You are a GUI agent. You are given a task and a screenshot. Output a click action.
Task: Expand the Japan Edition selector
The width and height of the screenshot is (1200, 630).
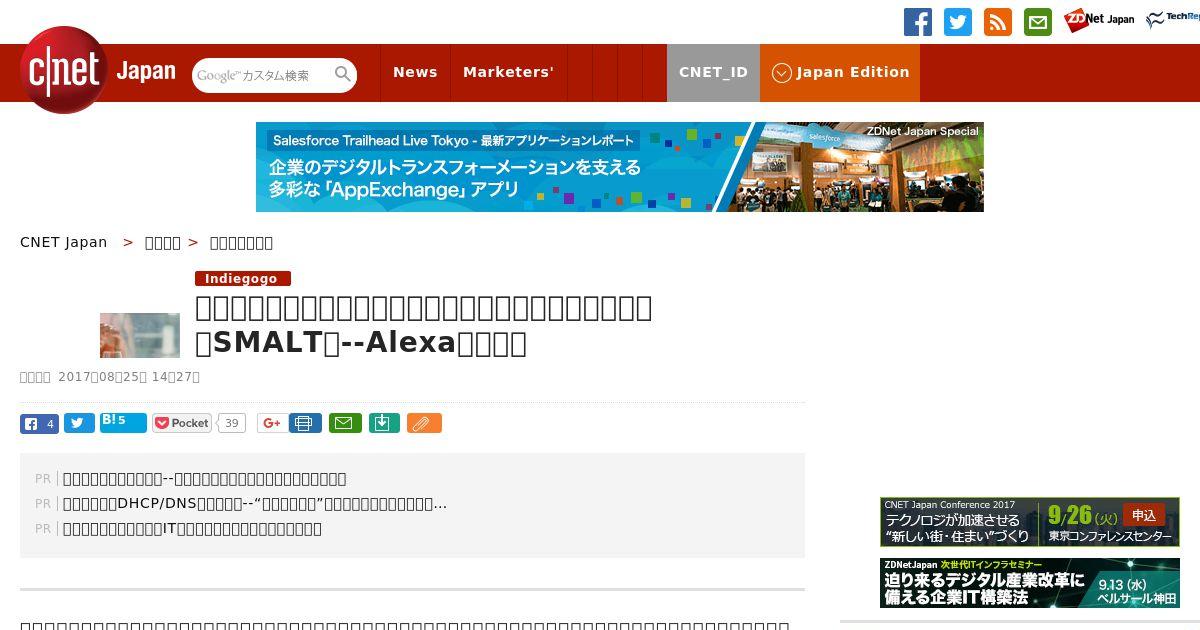point(840,72)
